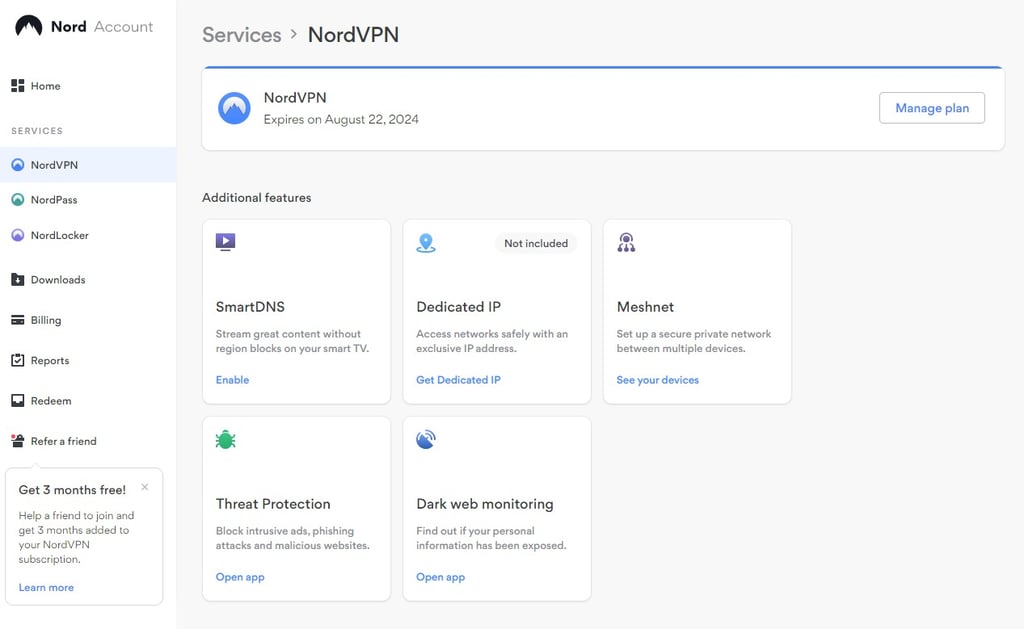Click the Account text beside Nord logo

pyautogui.click(x=123, y=26)
